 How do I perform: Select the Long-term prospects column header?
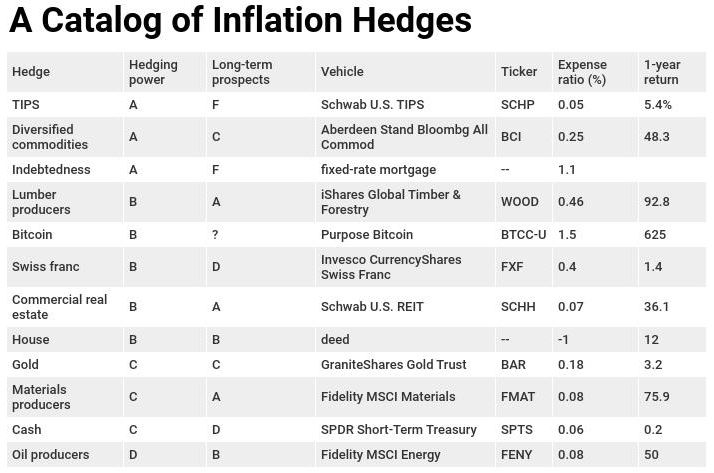point(242,72)
